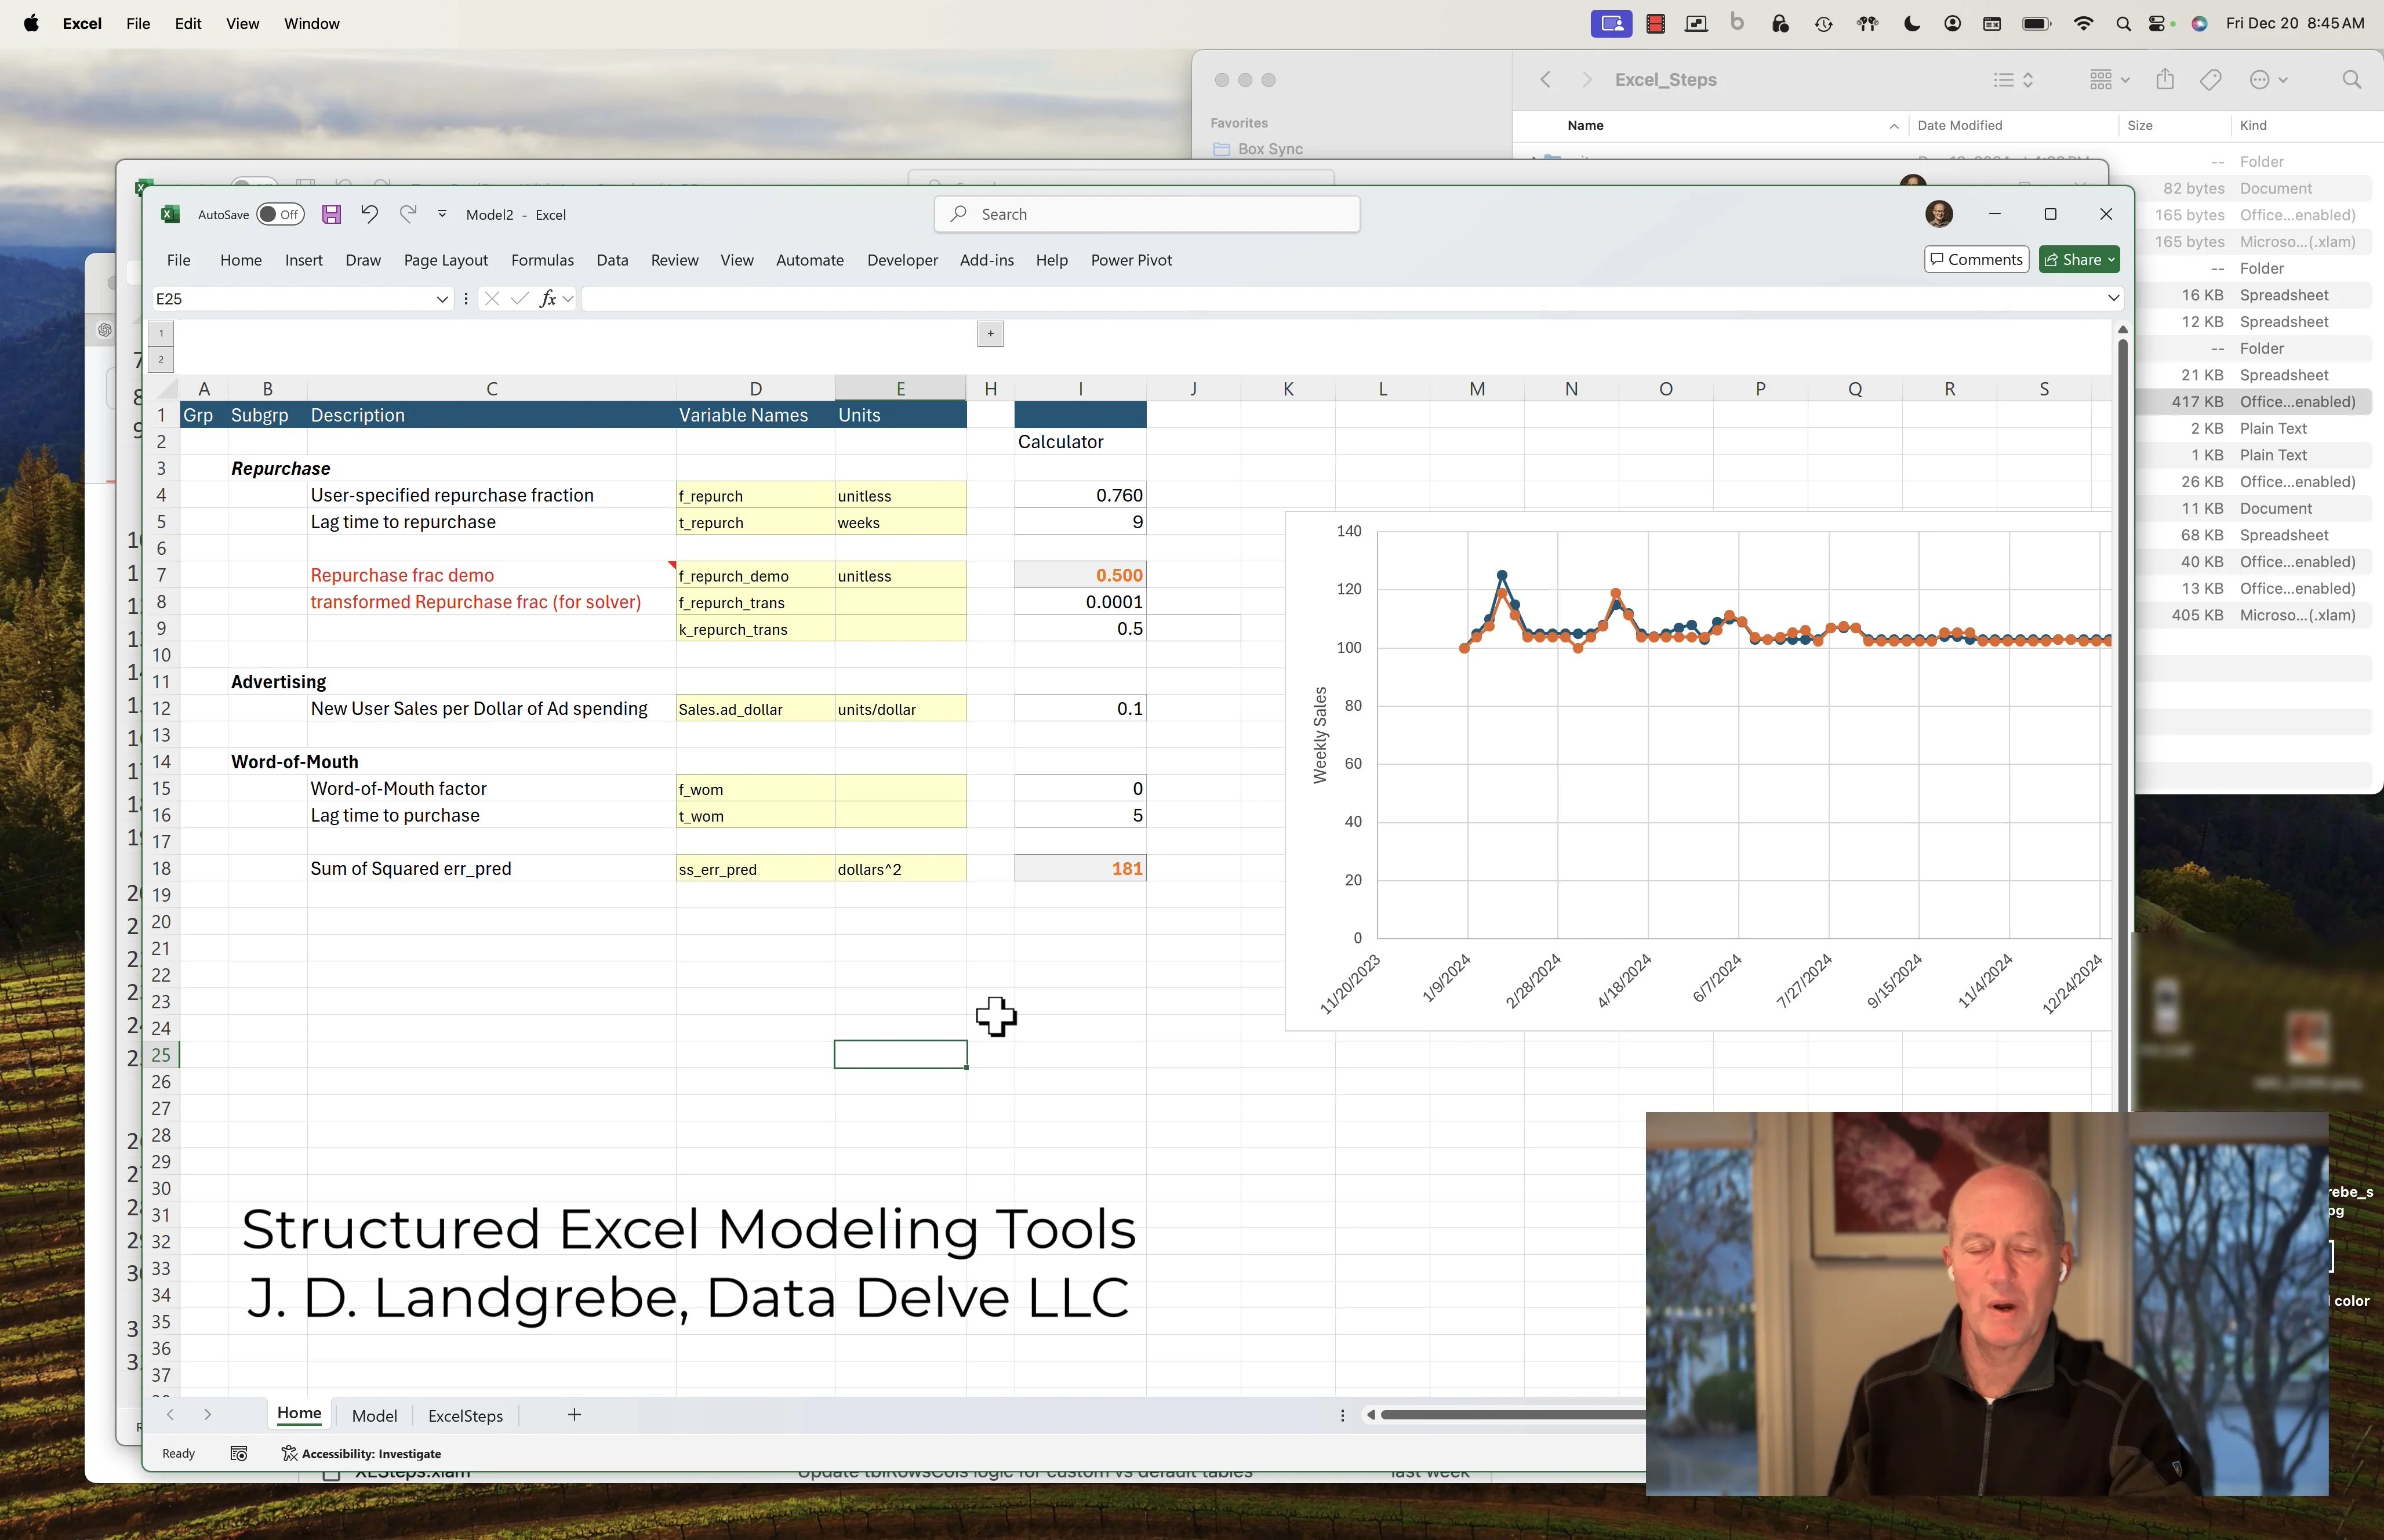Screen dimensions: 2384x1540
Task: Go back in the Finder window
Action: 1545,79
